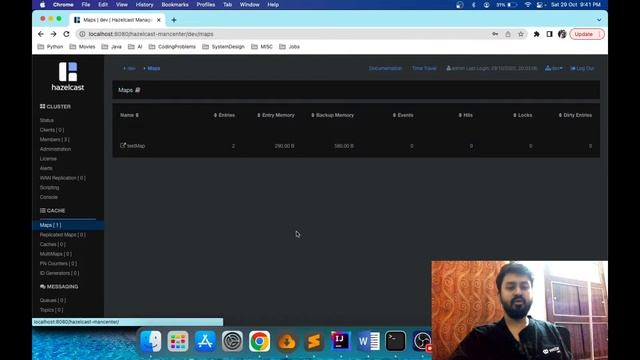Click the icon beside Maps panel title
Viewport: 640px width, 360px height.
click(x=138, y=90)
